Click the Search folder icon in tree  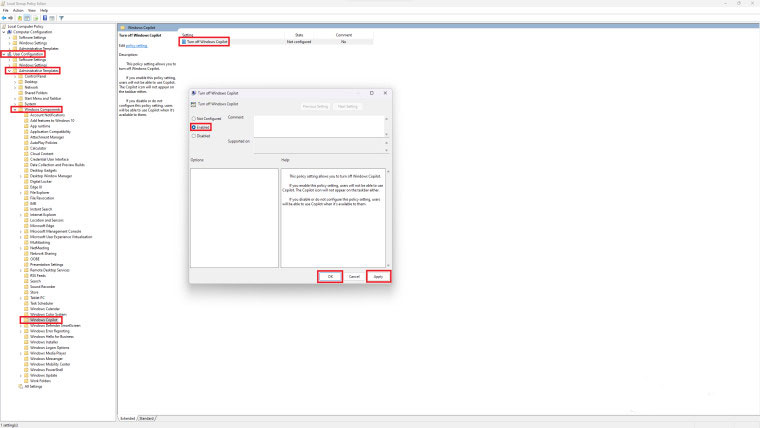pyautogui.click(x=26, y=281)
